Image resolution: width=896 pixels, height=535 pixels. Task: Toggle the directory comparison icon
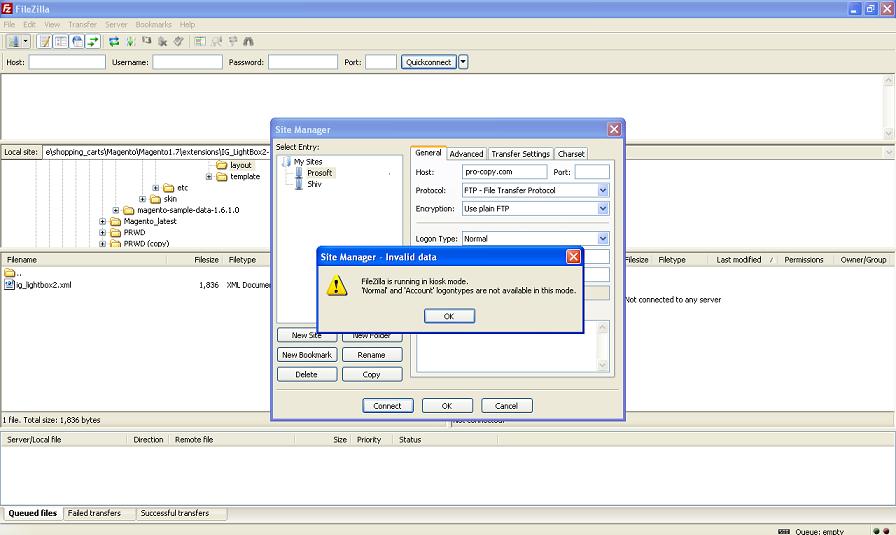[216, 41]
